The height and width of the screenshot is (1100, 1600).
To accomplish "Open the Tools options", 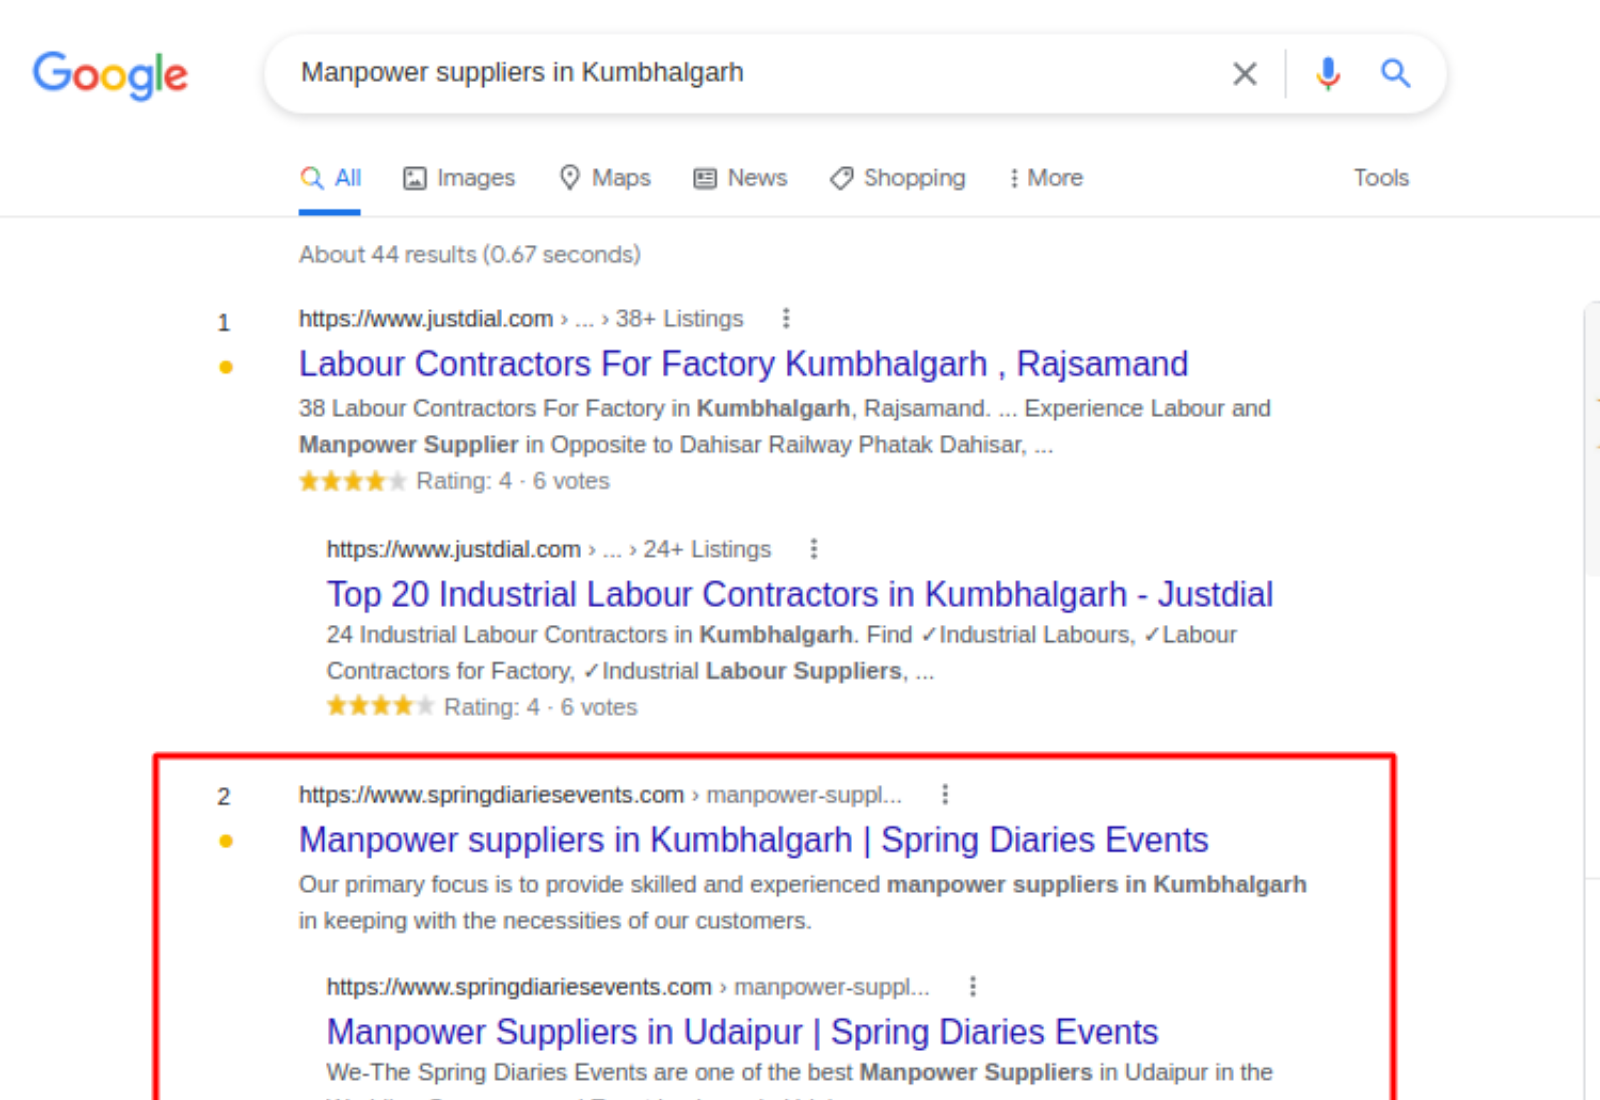I will 1381,178.
